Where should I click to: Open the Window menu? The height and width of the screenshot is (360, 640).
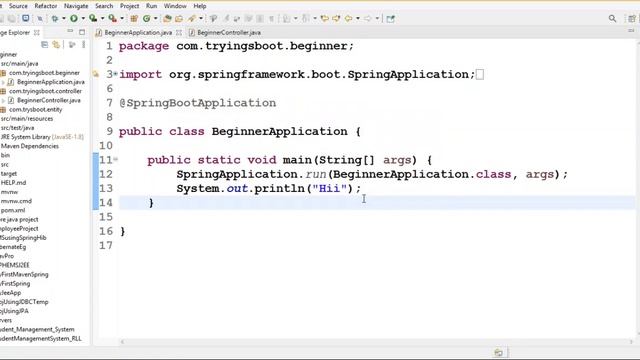(175, 6)
